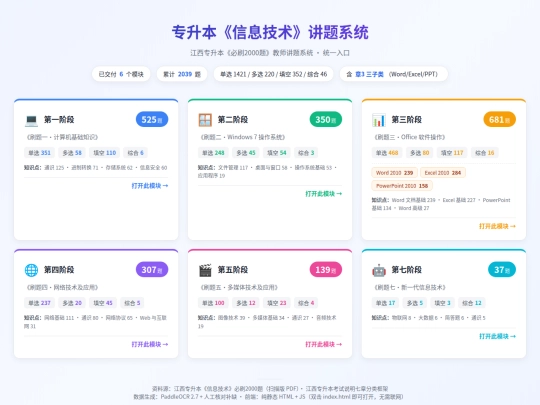Image resolution: width=540 pixels, height=405 pixels.
Task: Click the 681 count badge
Action: 500,120
